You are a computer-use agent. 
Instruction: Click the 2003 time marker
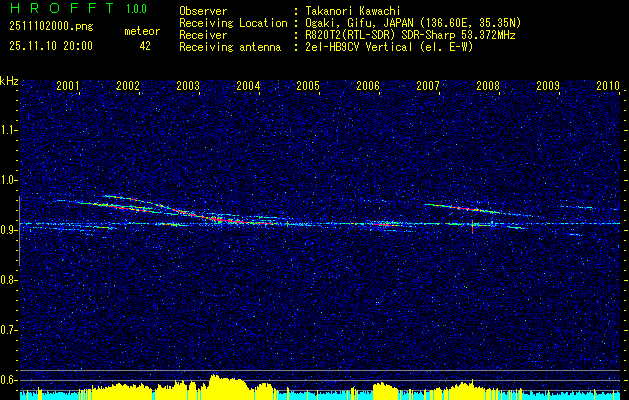[x=188, y=85]
